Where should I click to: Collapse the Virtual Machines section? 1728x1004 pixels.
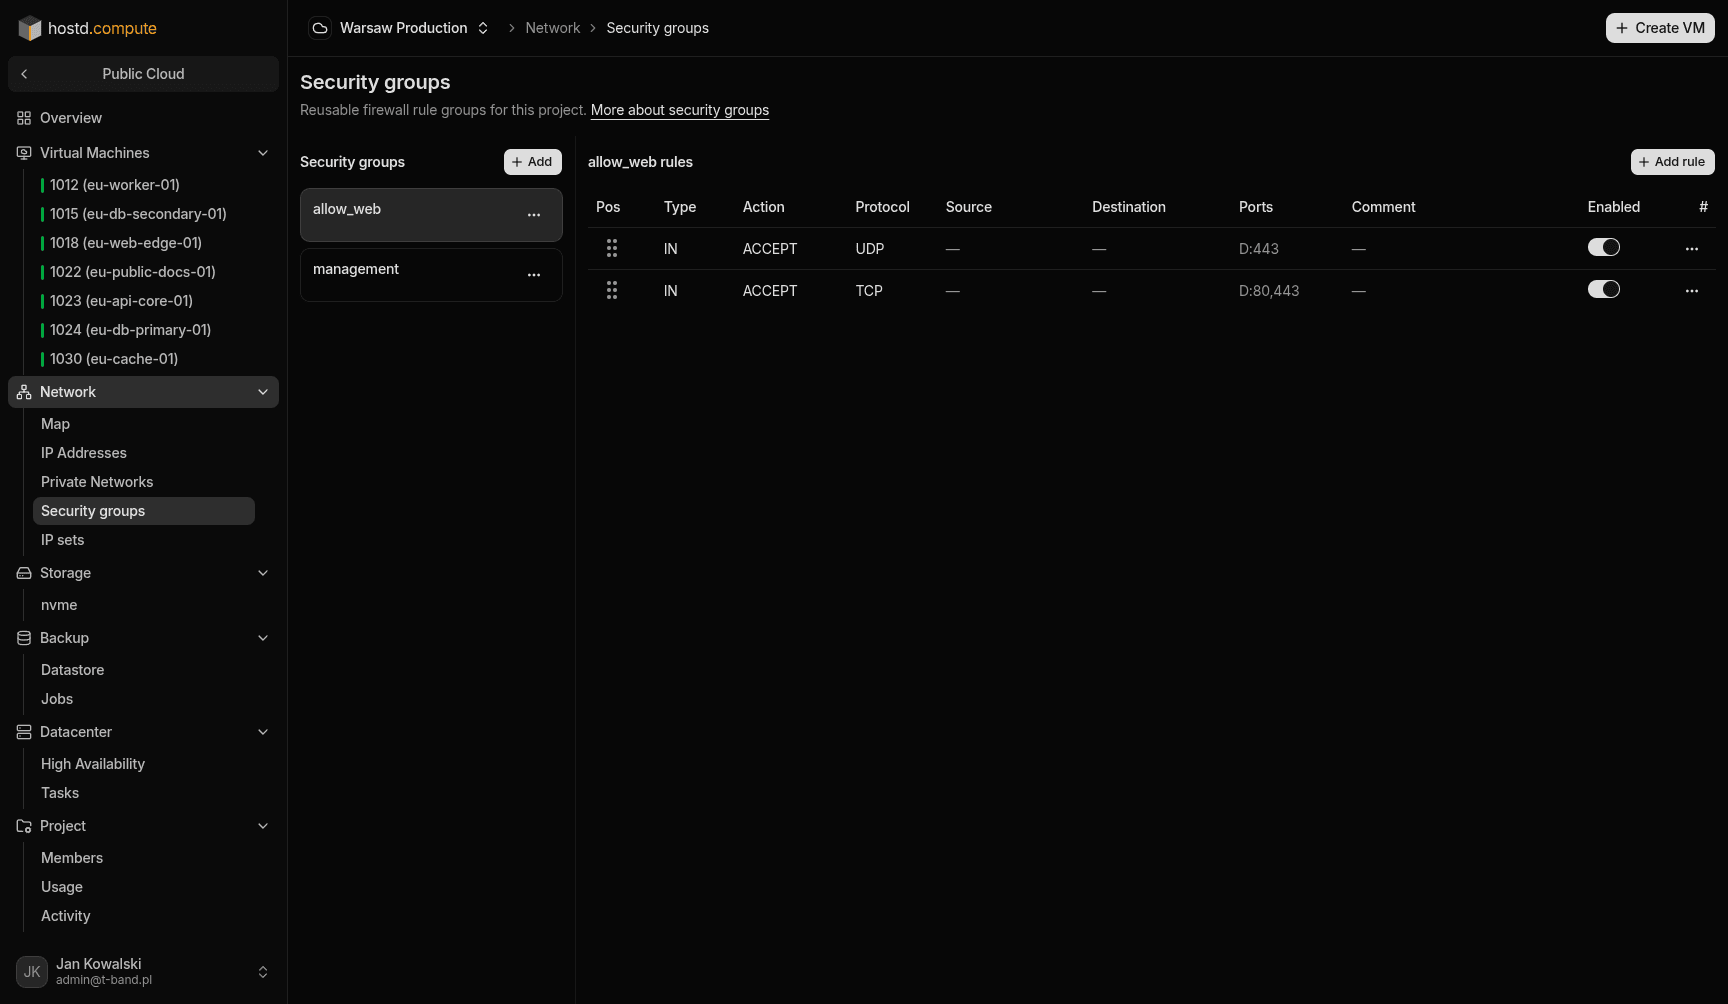[x=263, y=153]
